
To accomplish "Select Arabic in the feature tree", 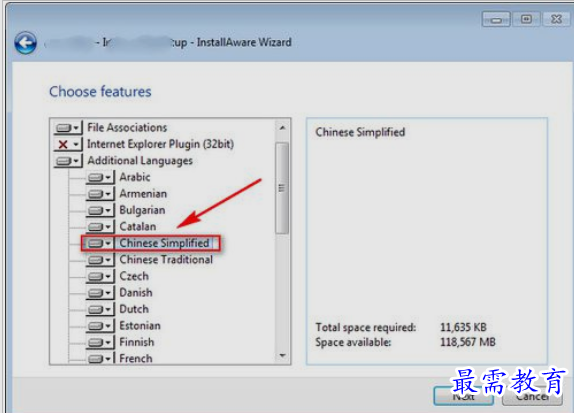I will pyautogui.click(x=135, y=177).
